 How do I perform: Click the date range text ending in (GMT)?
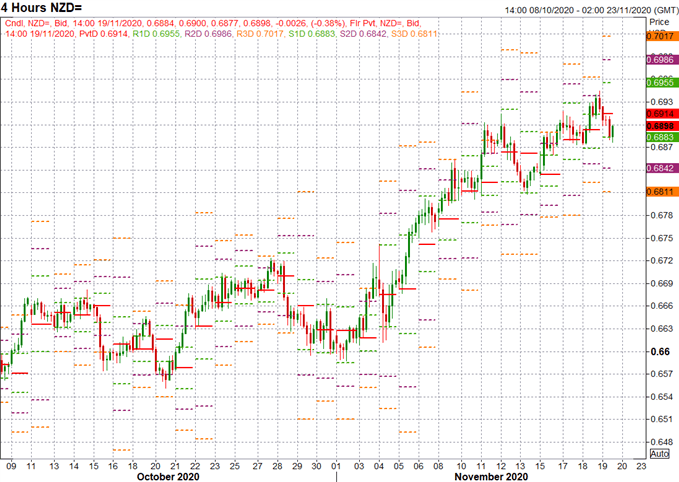coord(591,10)
